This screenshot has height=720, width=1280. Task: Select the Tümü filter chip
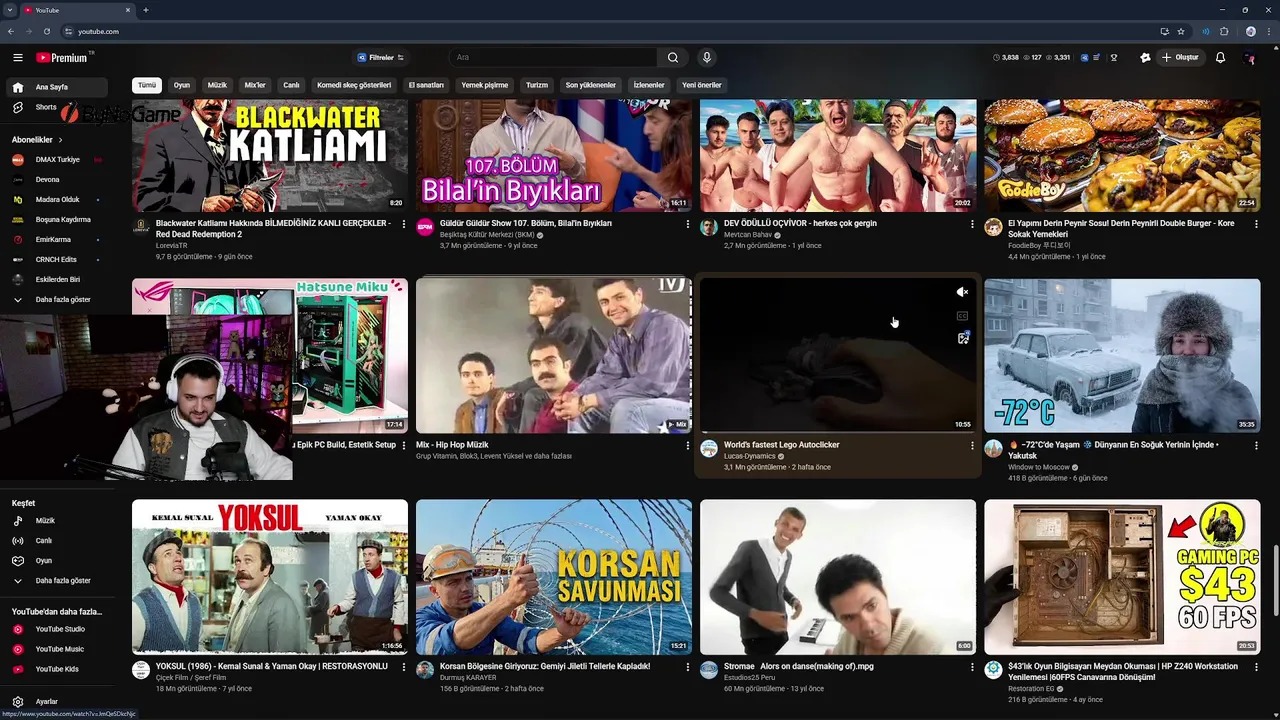point(147,85)
